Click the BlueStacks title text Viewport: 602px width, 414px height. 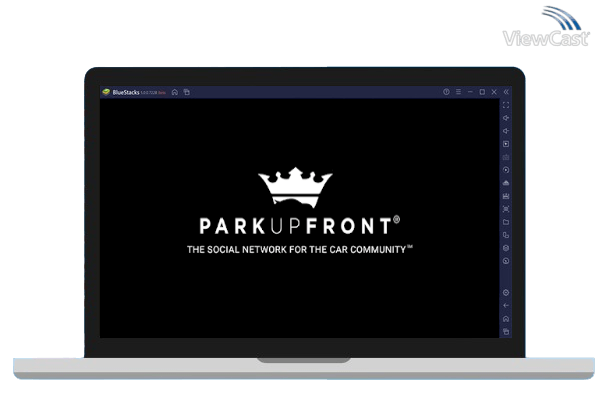(x=126, y=92)
